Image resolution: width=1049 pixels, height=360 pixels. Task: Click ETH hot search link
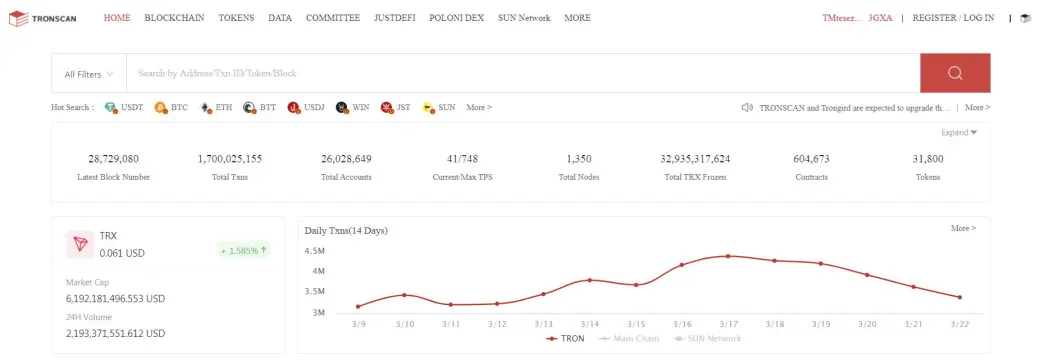pos(223,107)
